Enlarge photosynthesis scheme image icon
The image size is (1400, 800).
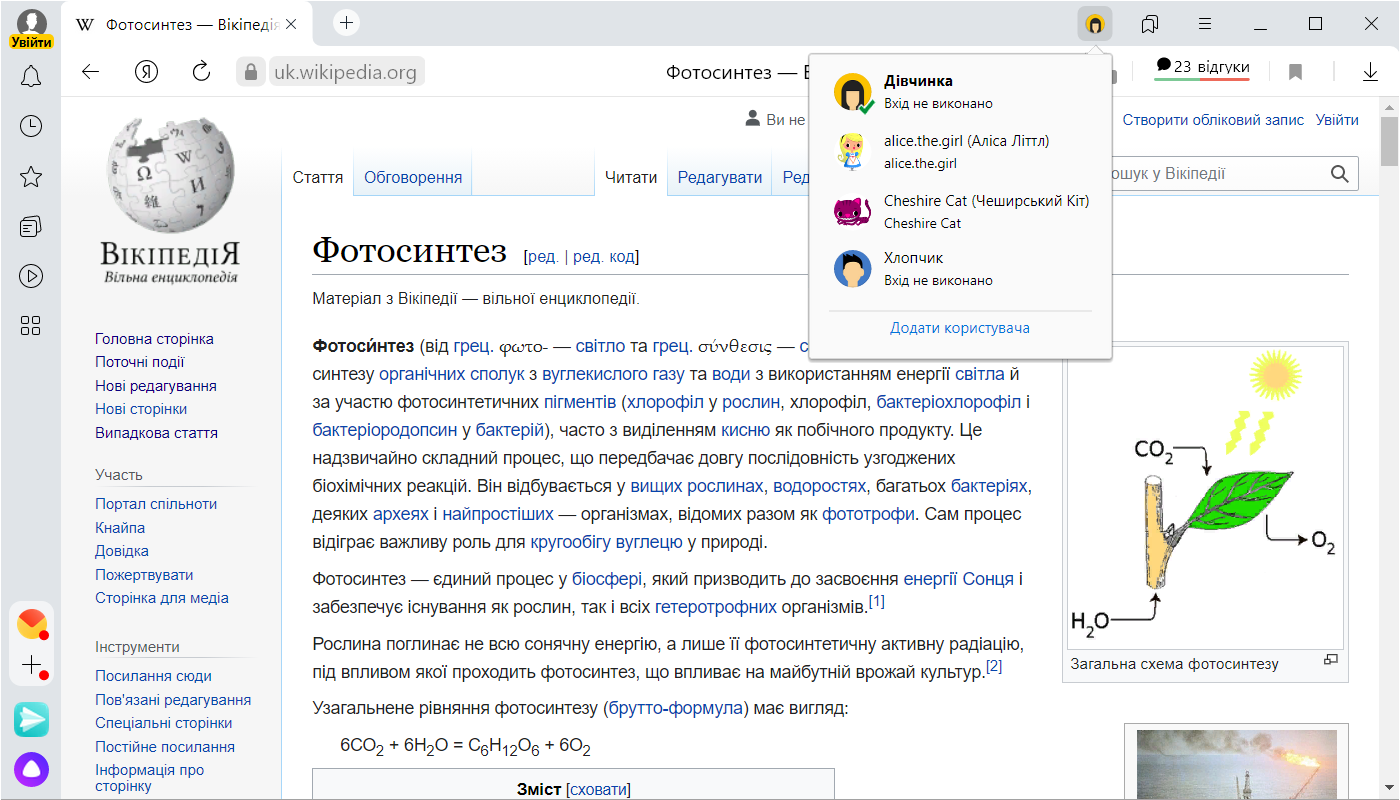pyautogui.click(x=1330, y=660)
